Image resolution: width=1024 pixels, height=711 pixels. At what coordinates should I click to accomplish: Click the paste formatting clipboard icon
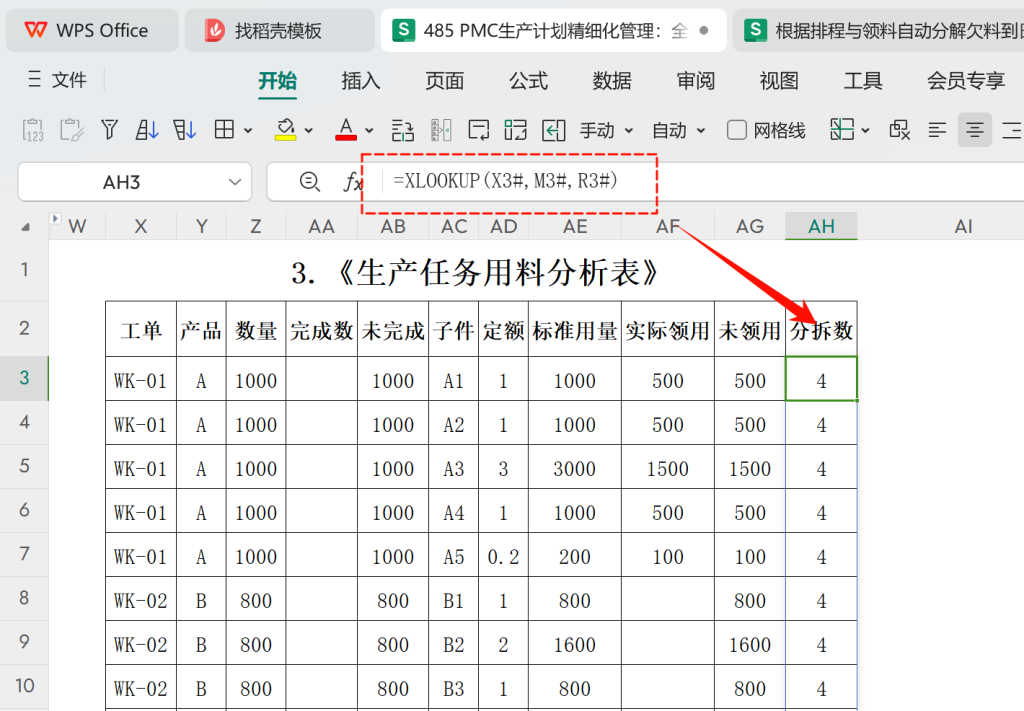point(71,130)
